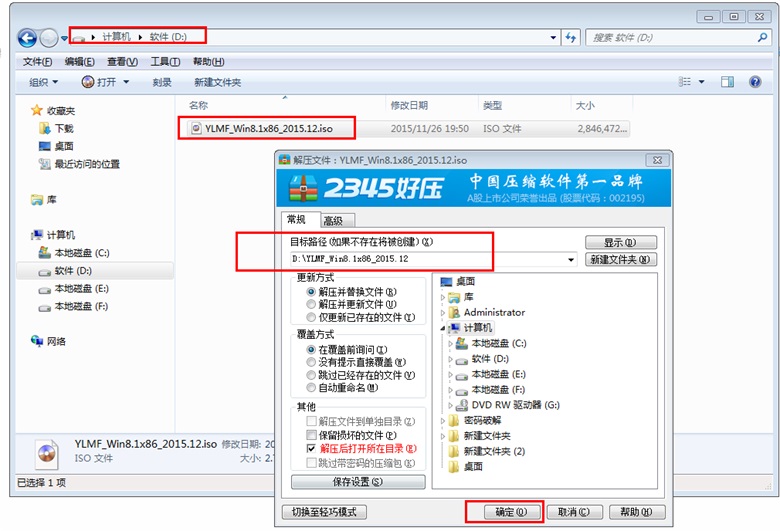Image resolution: width=780 pixels, height=531 pixels.
Task: Expand 本地磁盘 (C:) in dialog tree
Action: pos(451,343)
